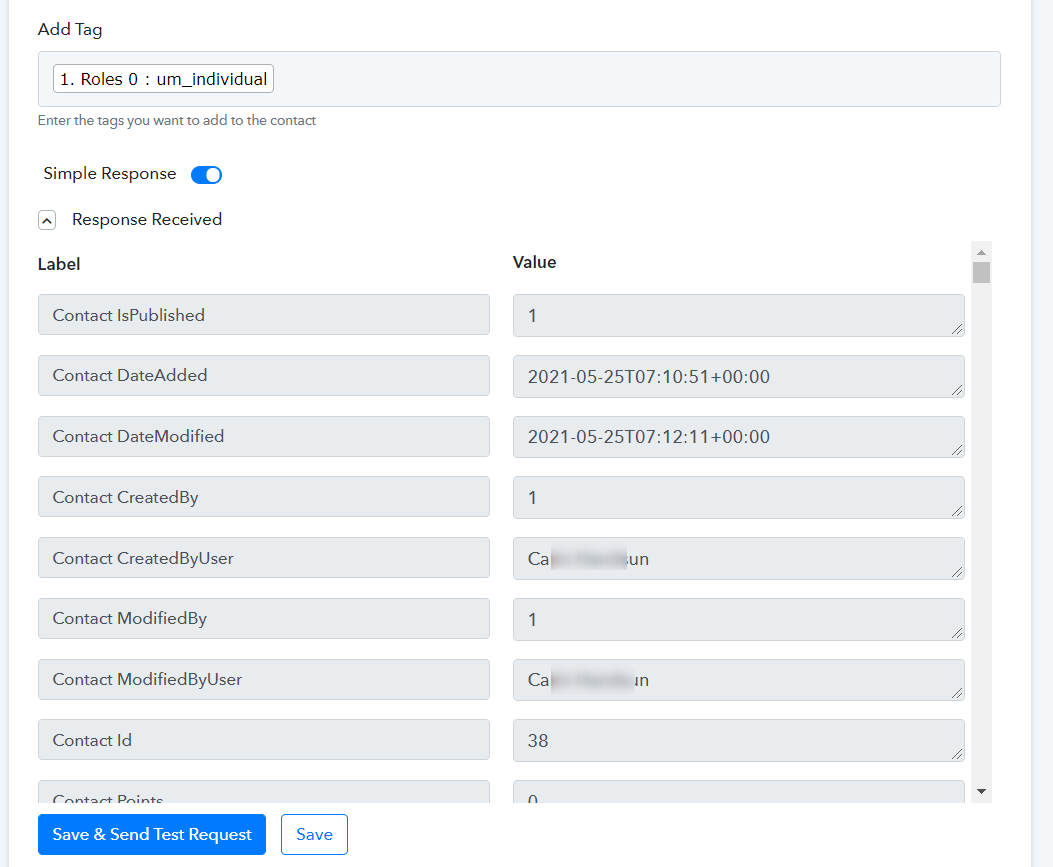Viewport: 1053px width, 867px height.
Task: Click the Add Tag input field
Action: click(x=519, y=79)
